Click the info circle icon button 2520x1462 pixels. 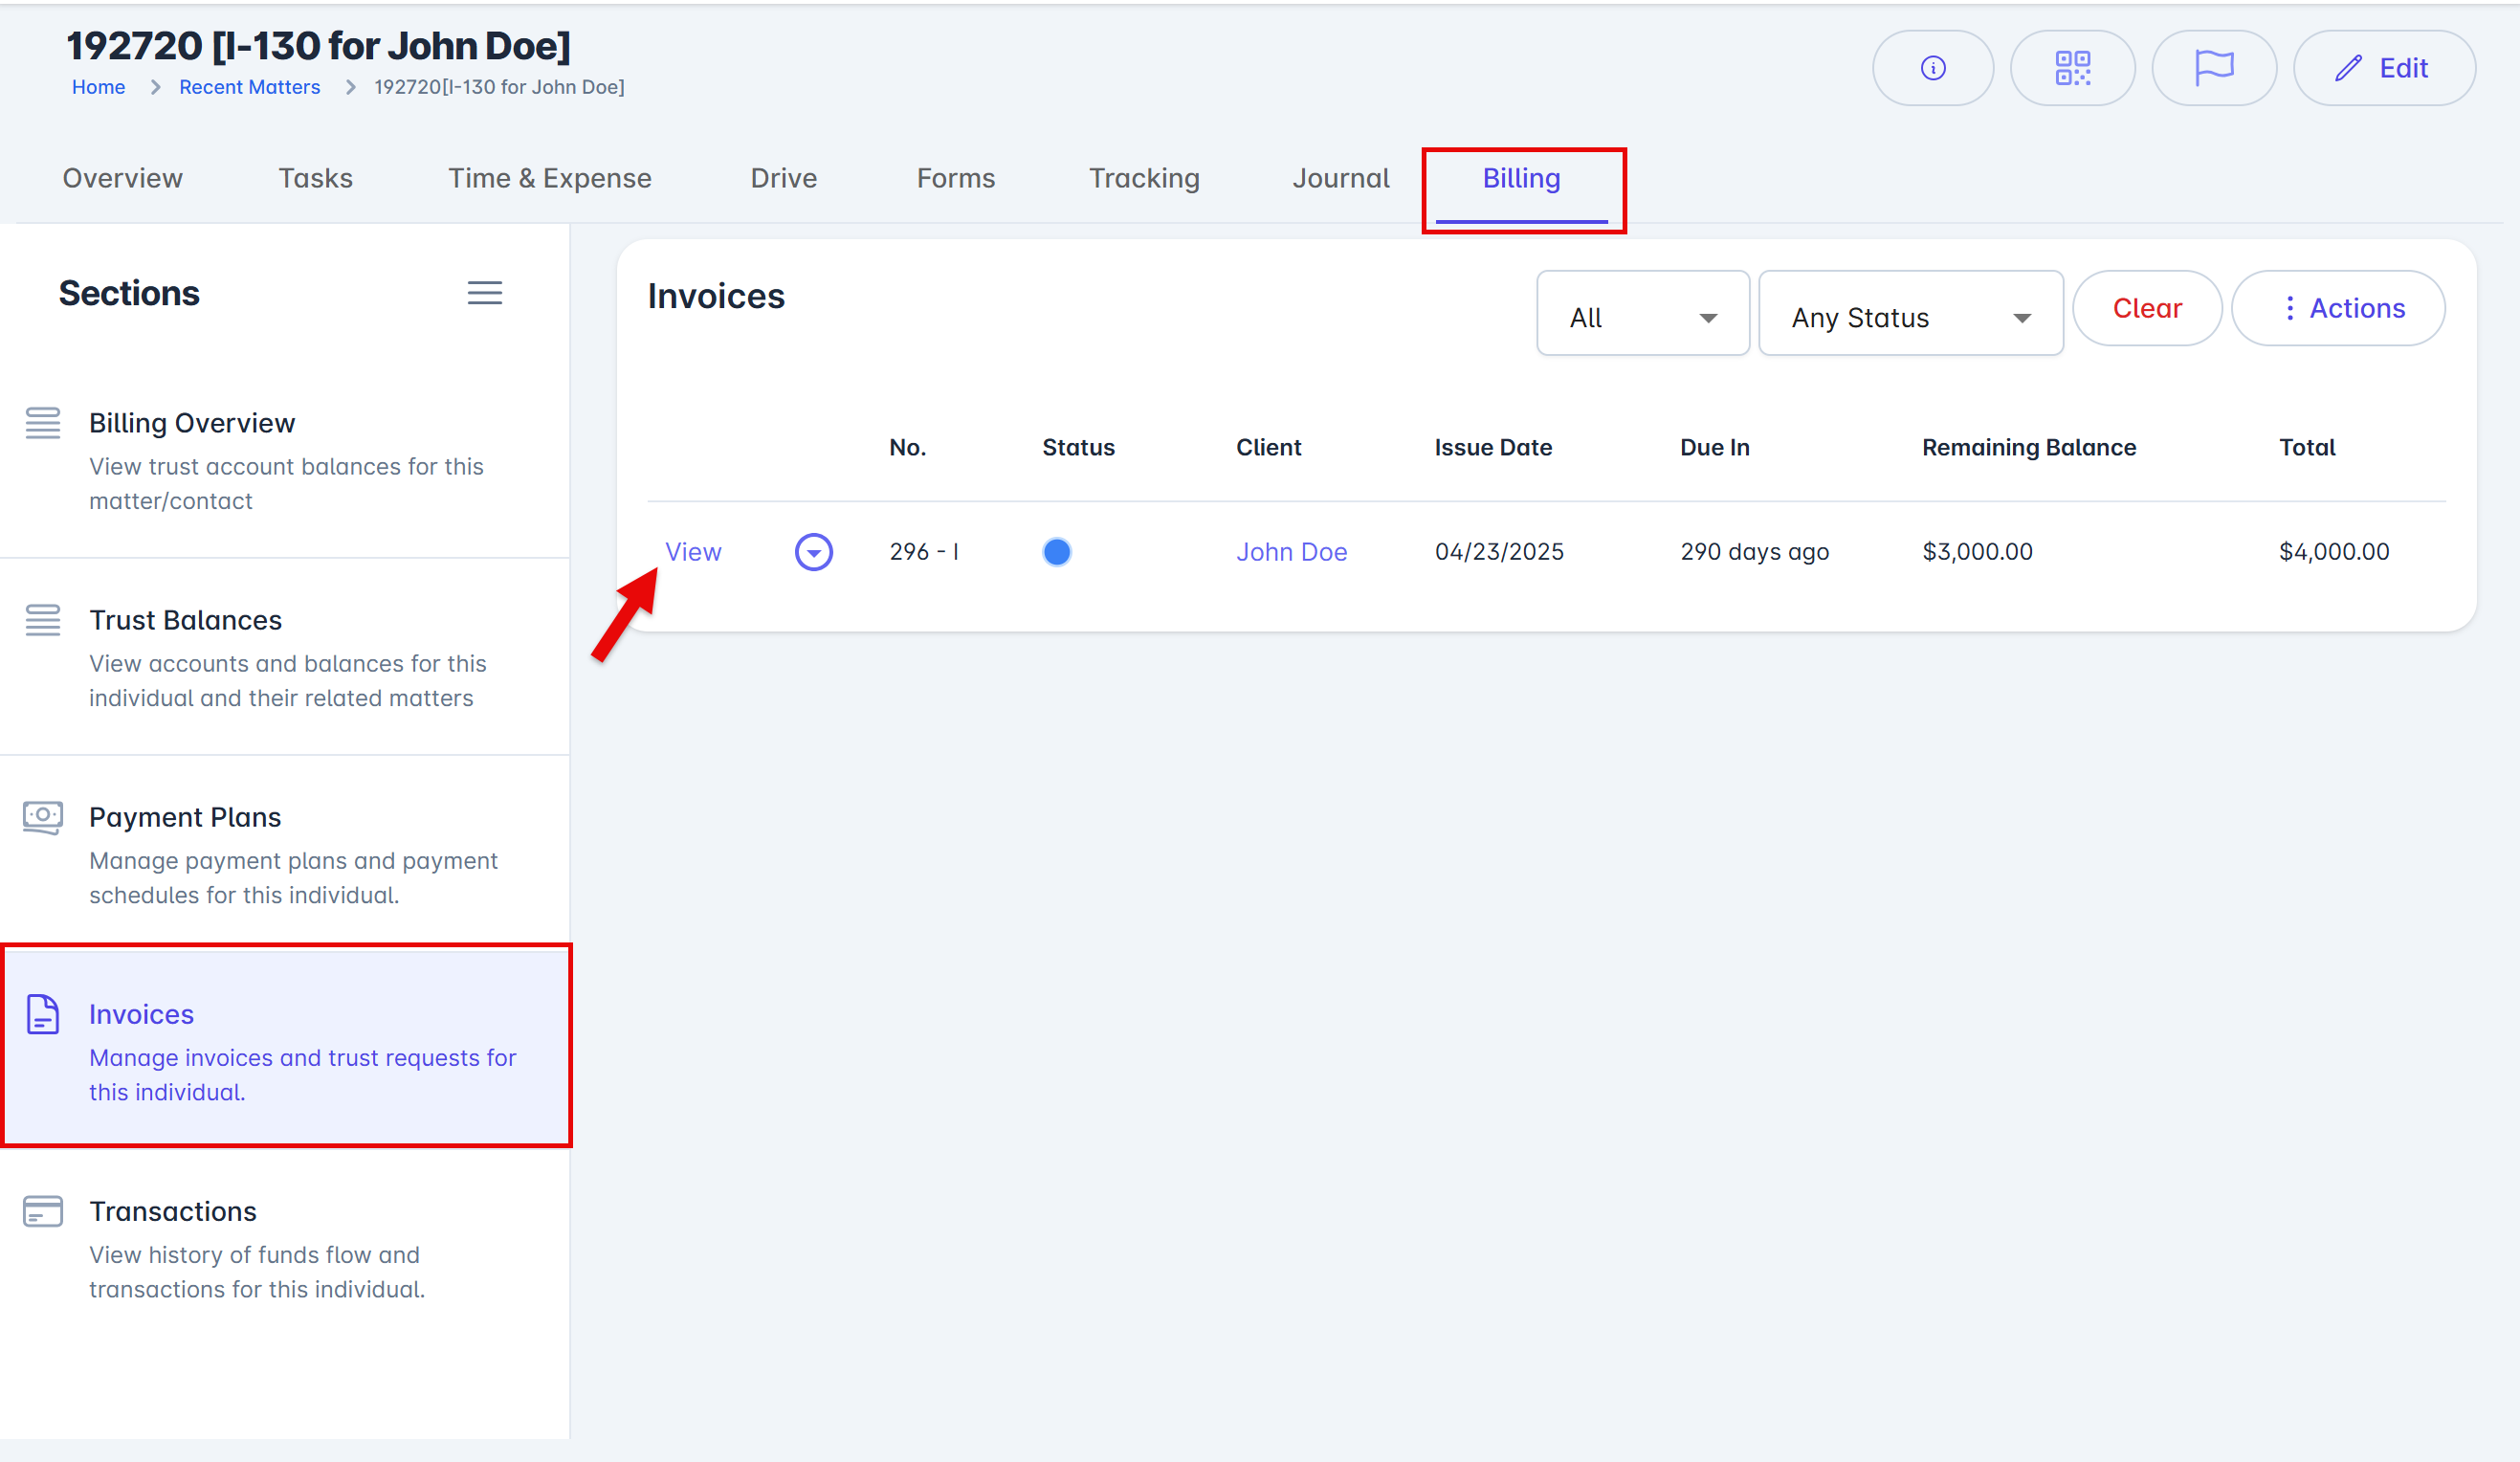(x=1932, y=68)
